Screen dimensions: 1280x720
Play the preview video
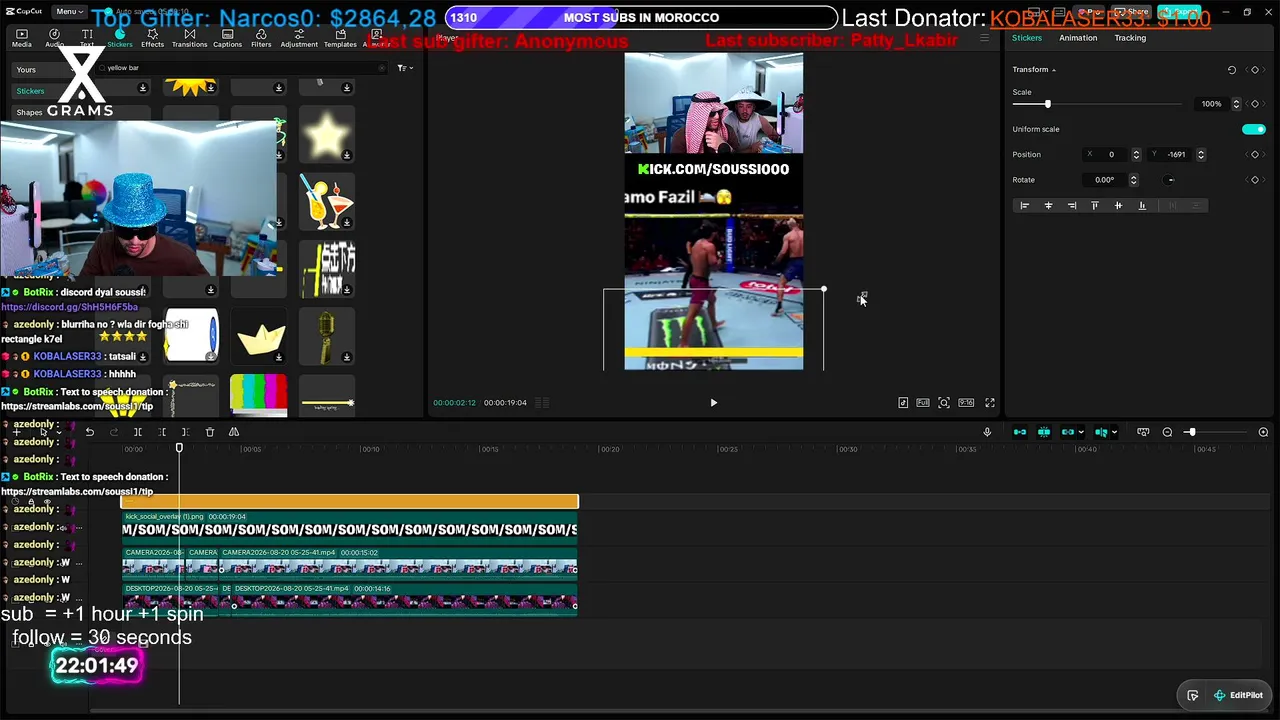713,403
